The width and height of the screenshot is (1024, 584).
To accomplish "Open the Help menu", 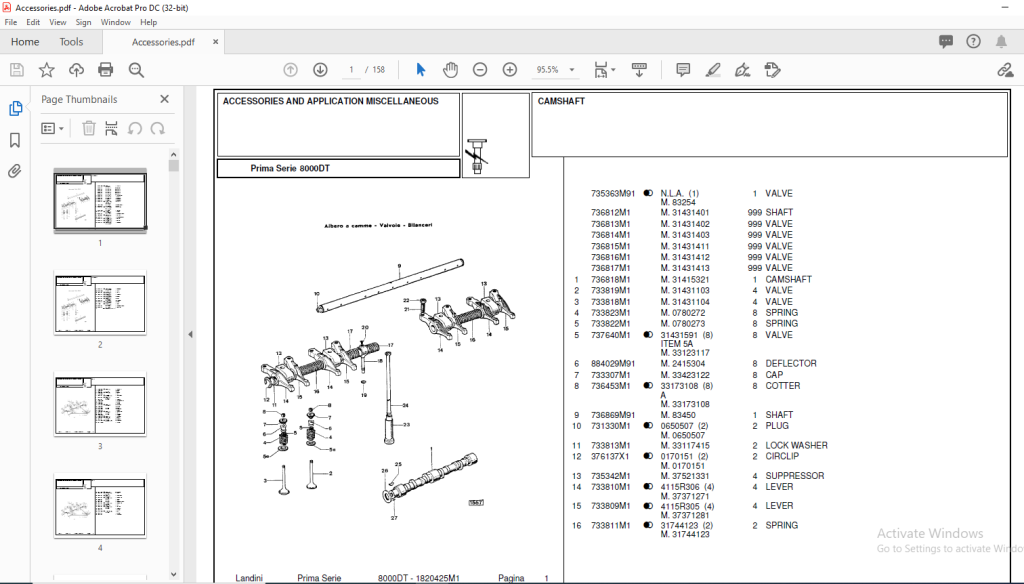I will coord(148,22).
